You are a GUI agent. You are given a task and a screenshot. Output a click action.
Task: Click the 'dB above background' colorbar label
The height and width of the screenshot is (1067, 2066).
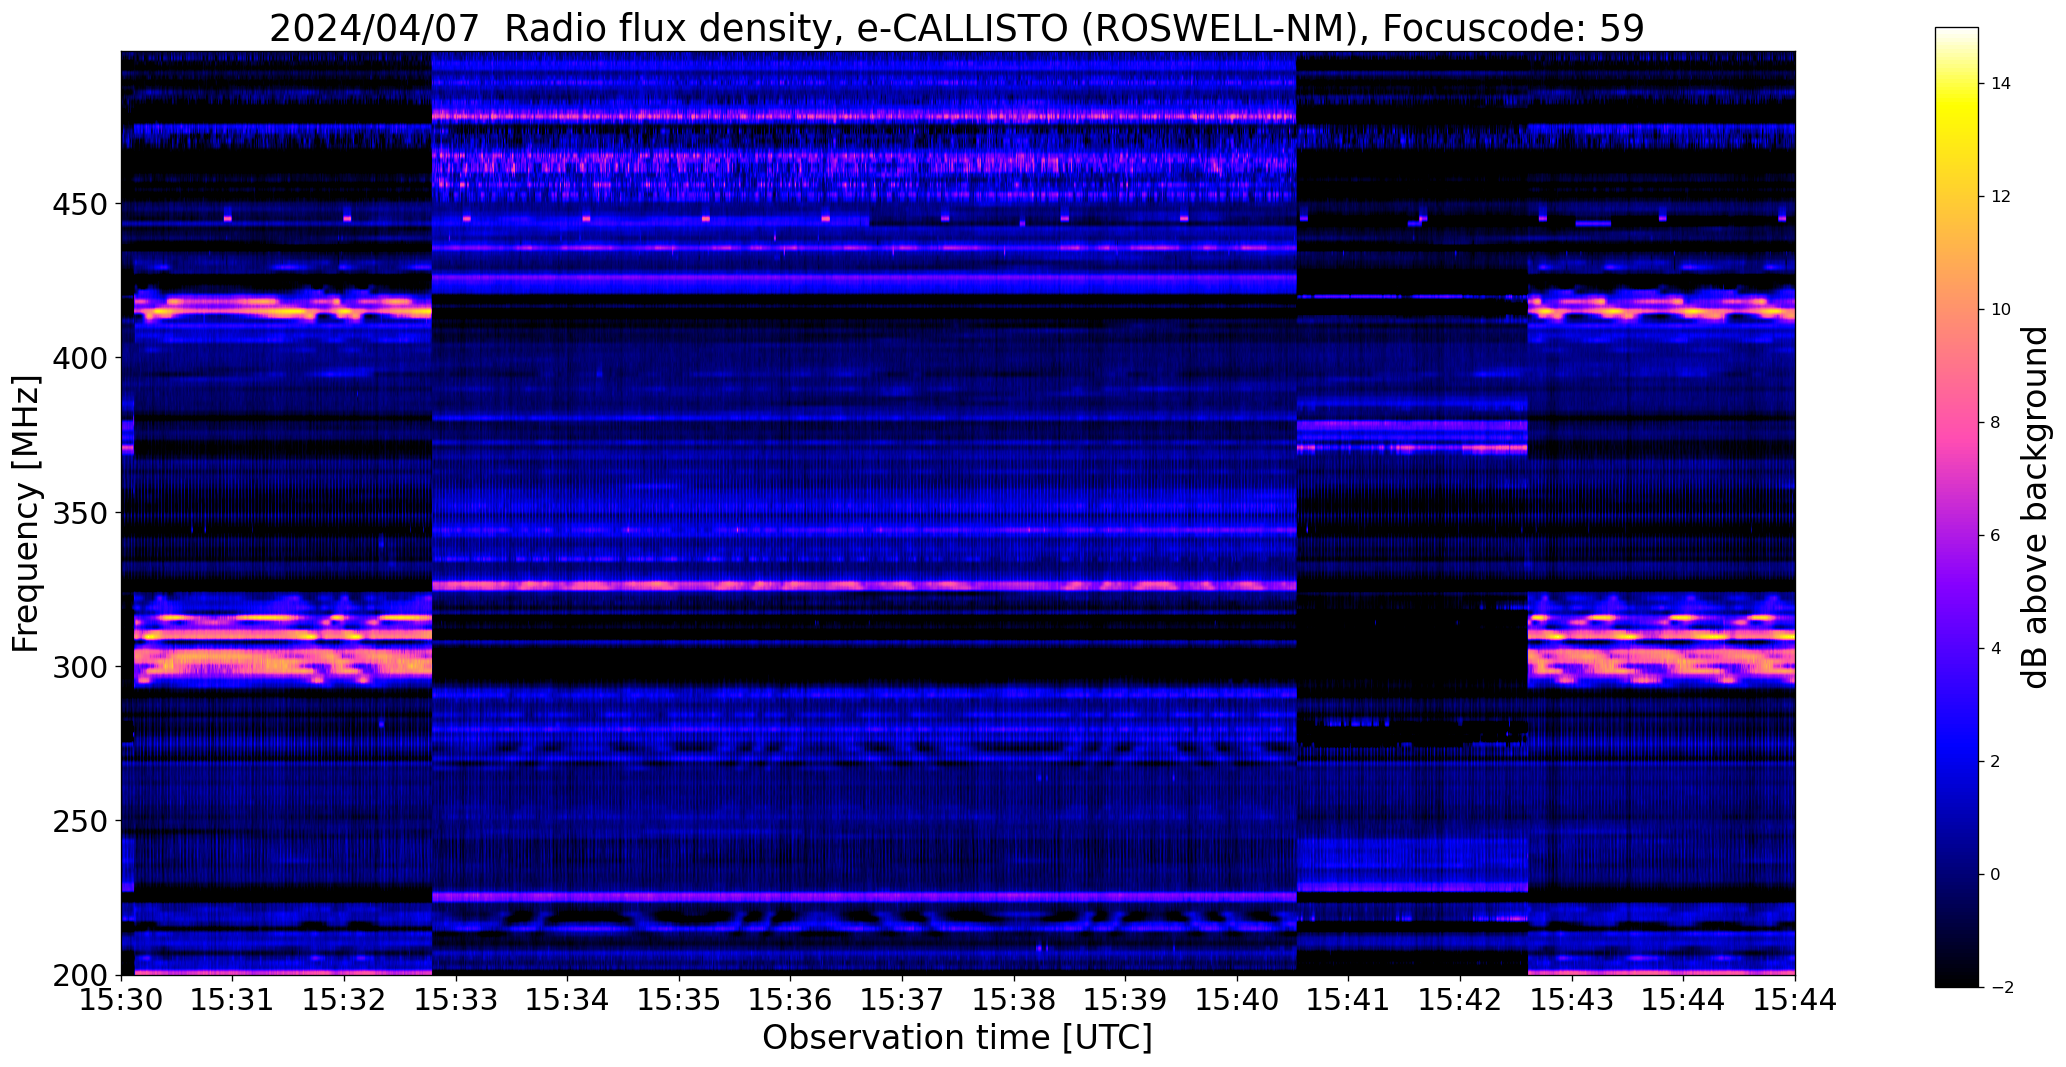pyautogui.click(x=2035, y=507)
